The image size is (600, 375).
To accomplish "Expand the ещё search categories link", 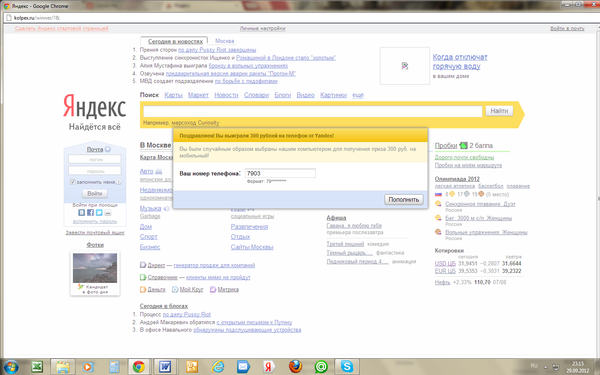I will pos(358,95).
